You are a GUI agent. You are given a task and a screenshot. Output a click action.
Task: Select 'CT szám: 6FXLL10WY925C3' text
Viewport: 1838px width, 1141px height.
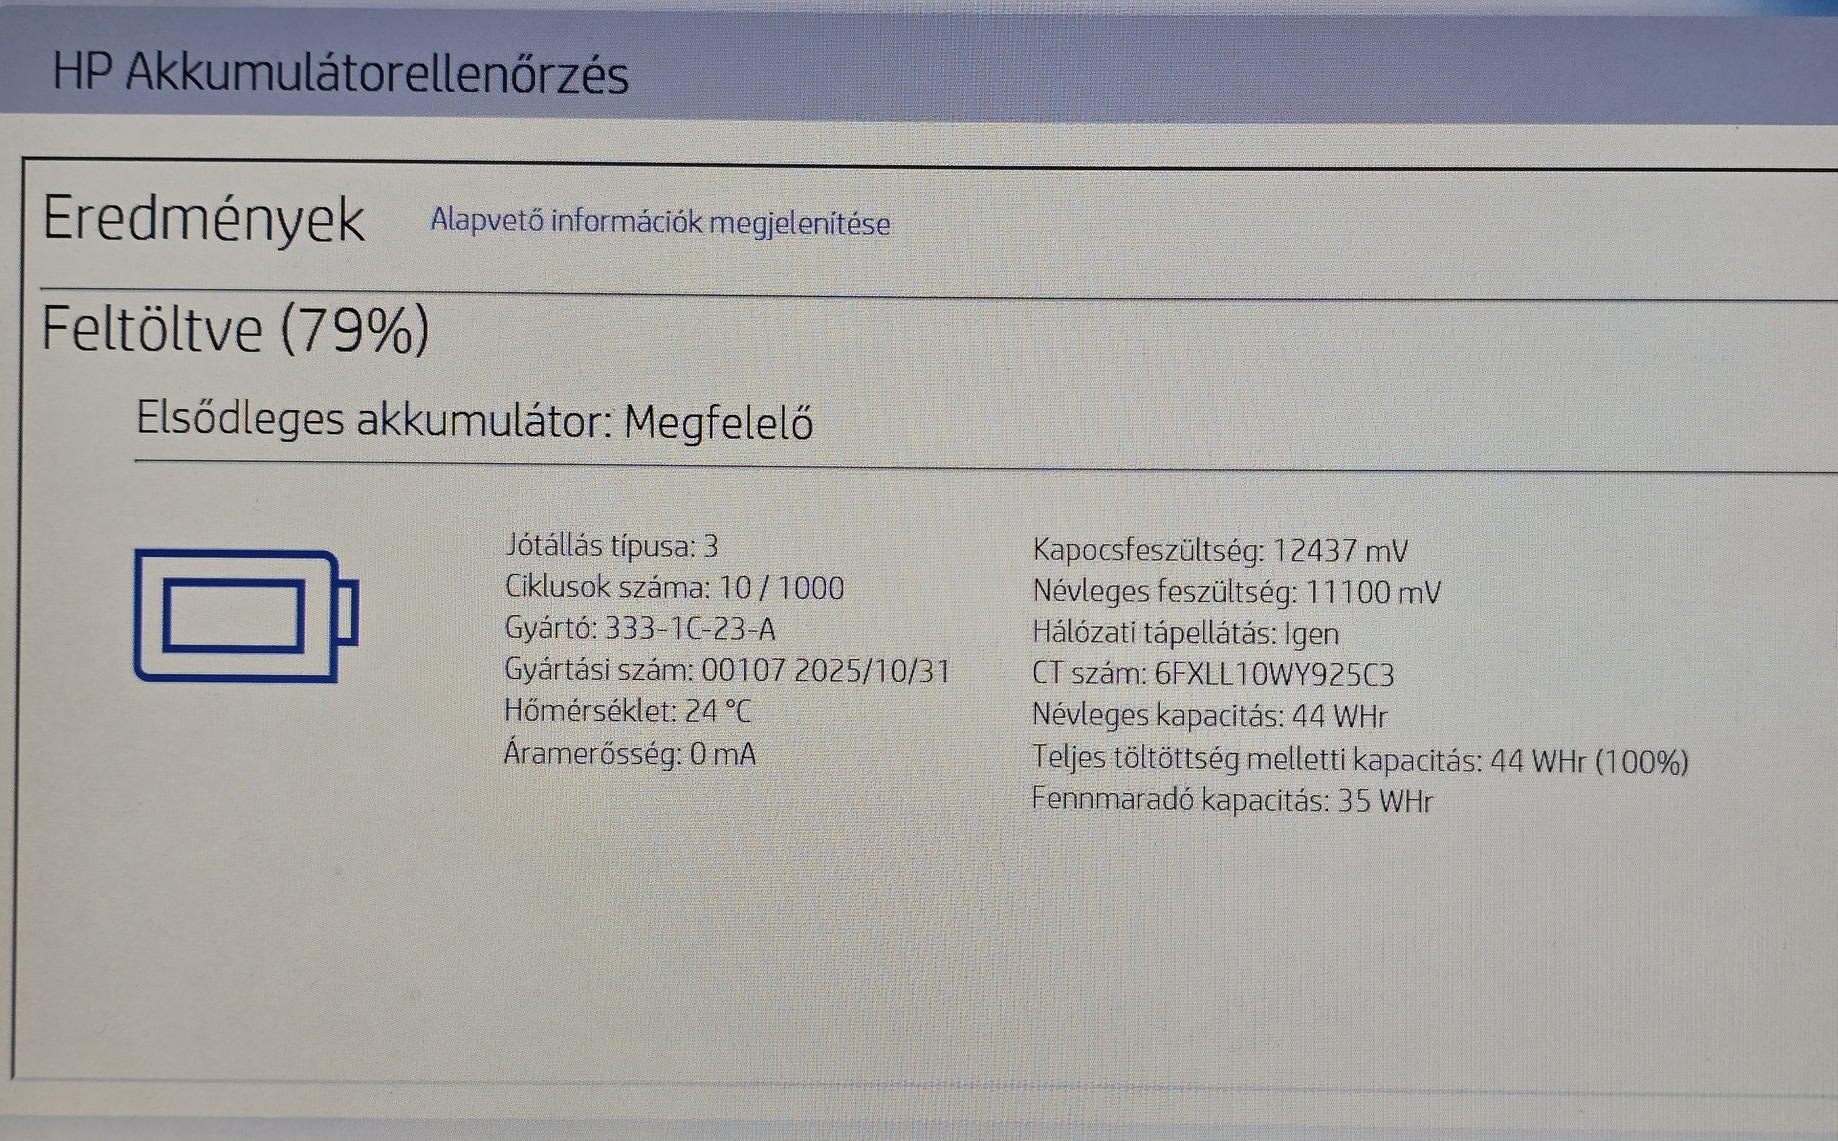point(1213,675)
